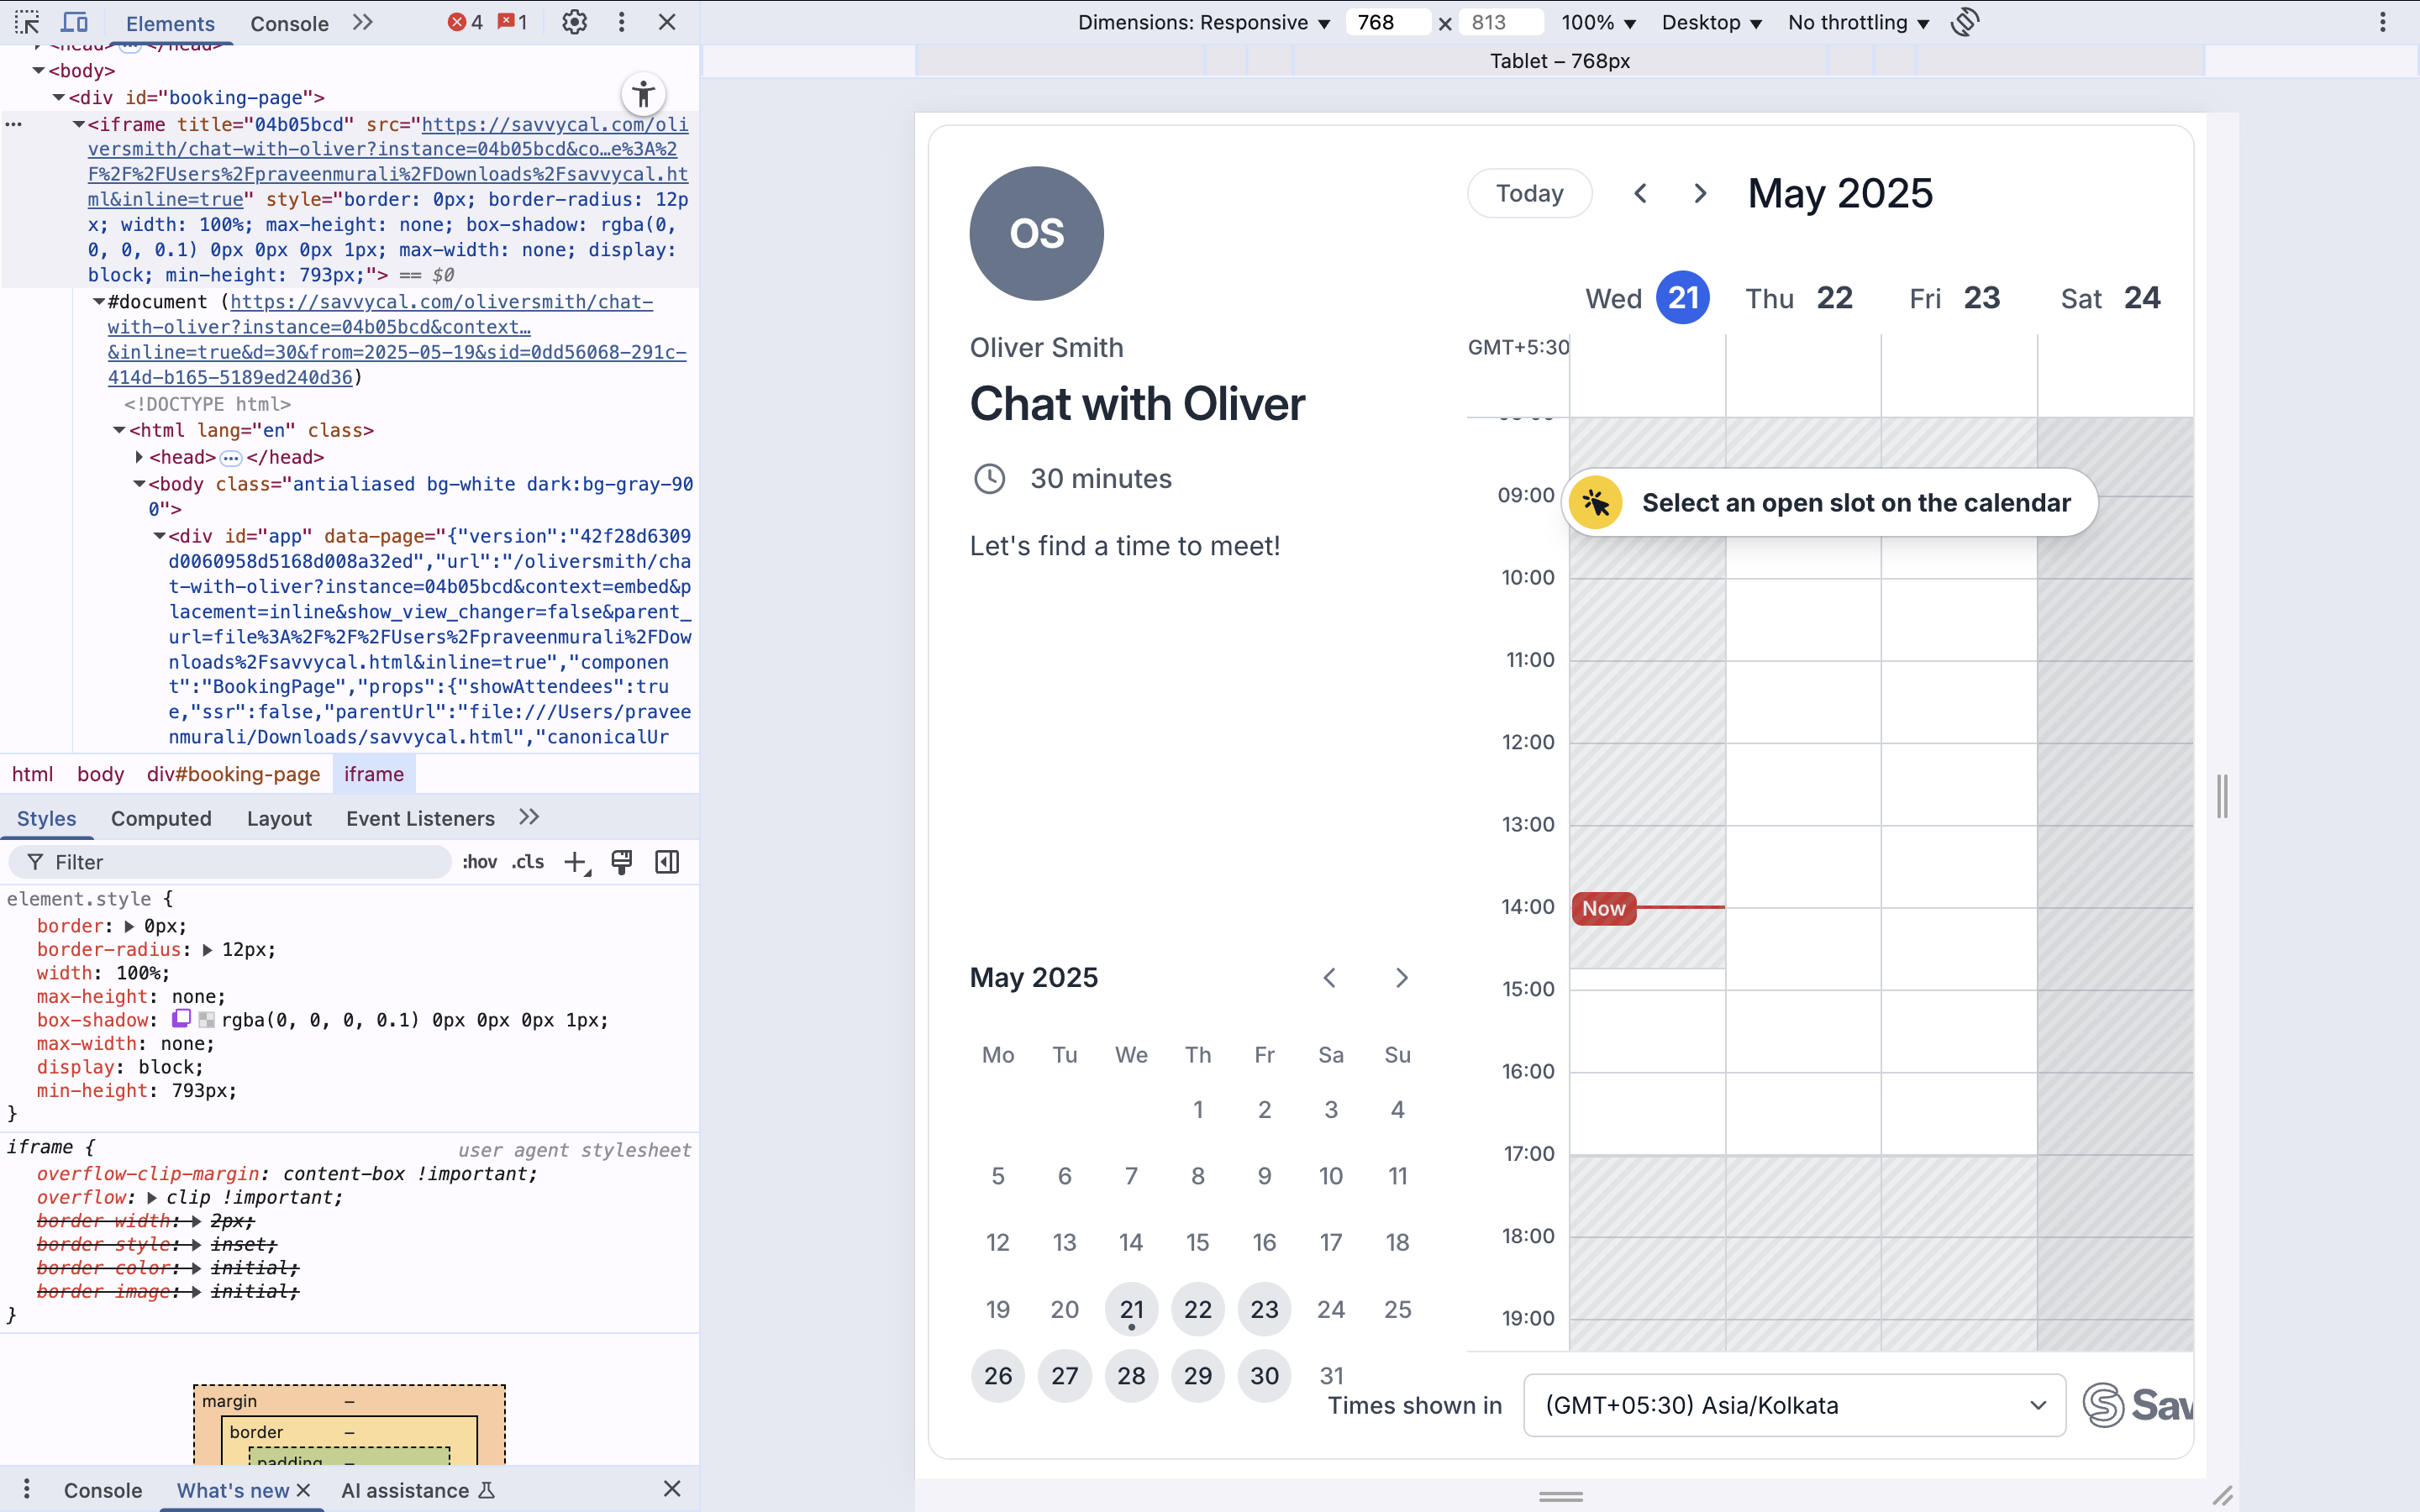The image size is (2420, 1512).
Task: Select May 30 in the mini calendar
Action: coord(1264,1376)
